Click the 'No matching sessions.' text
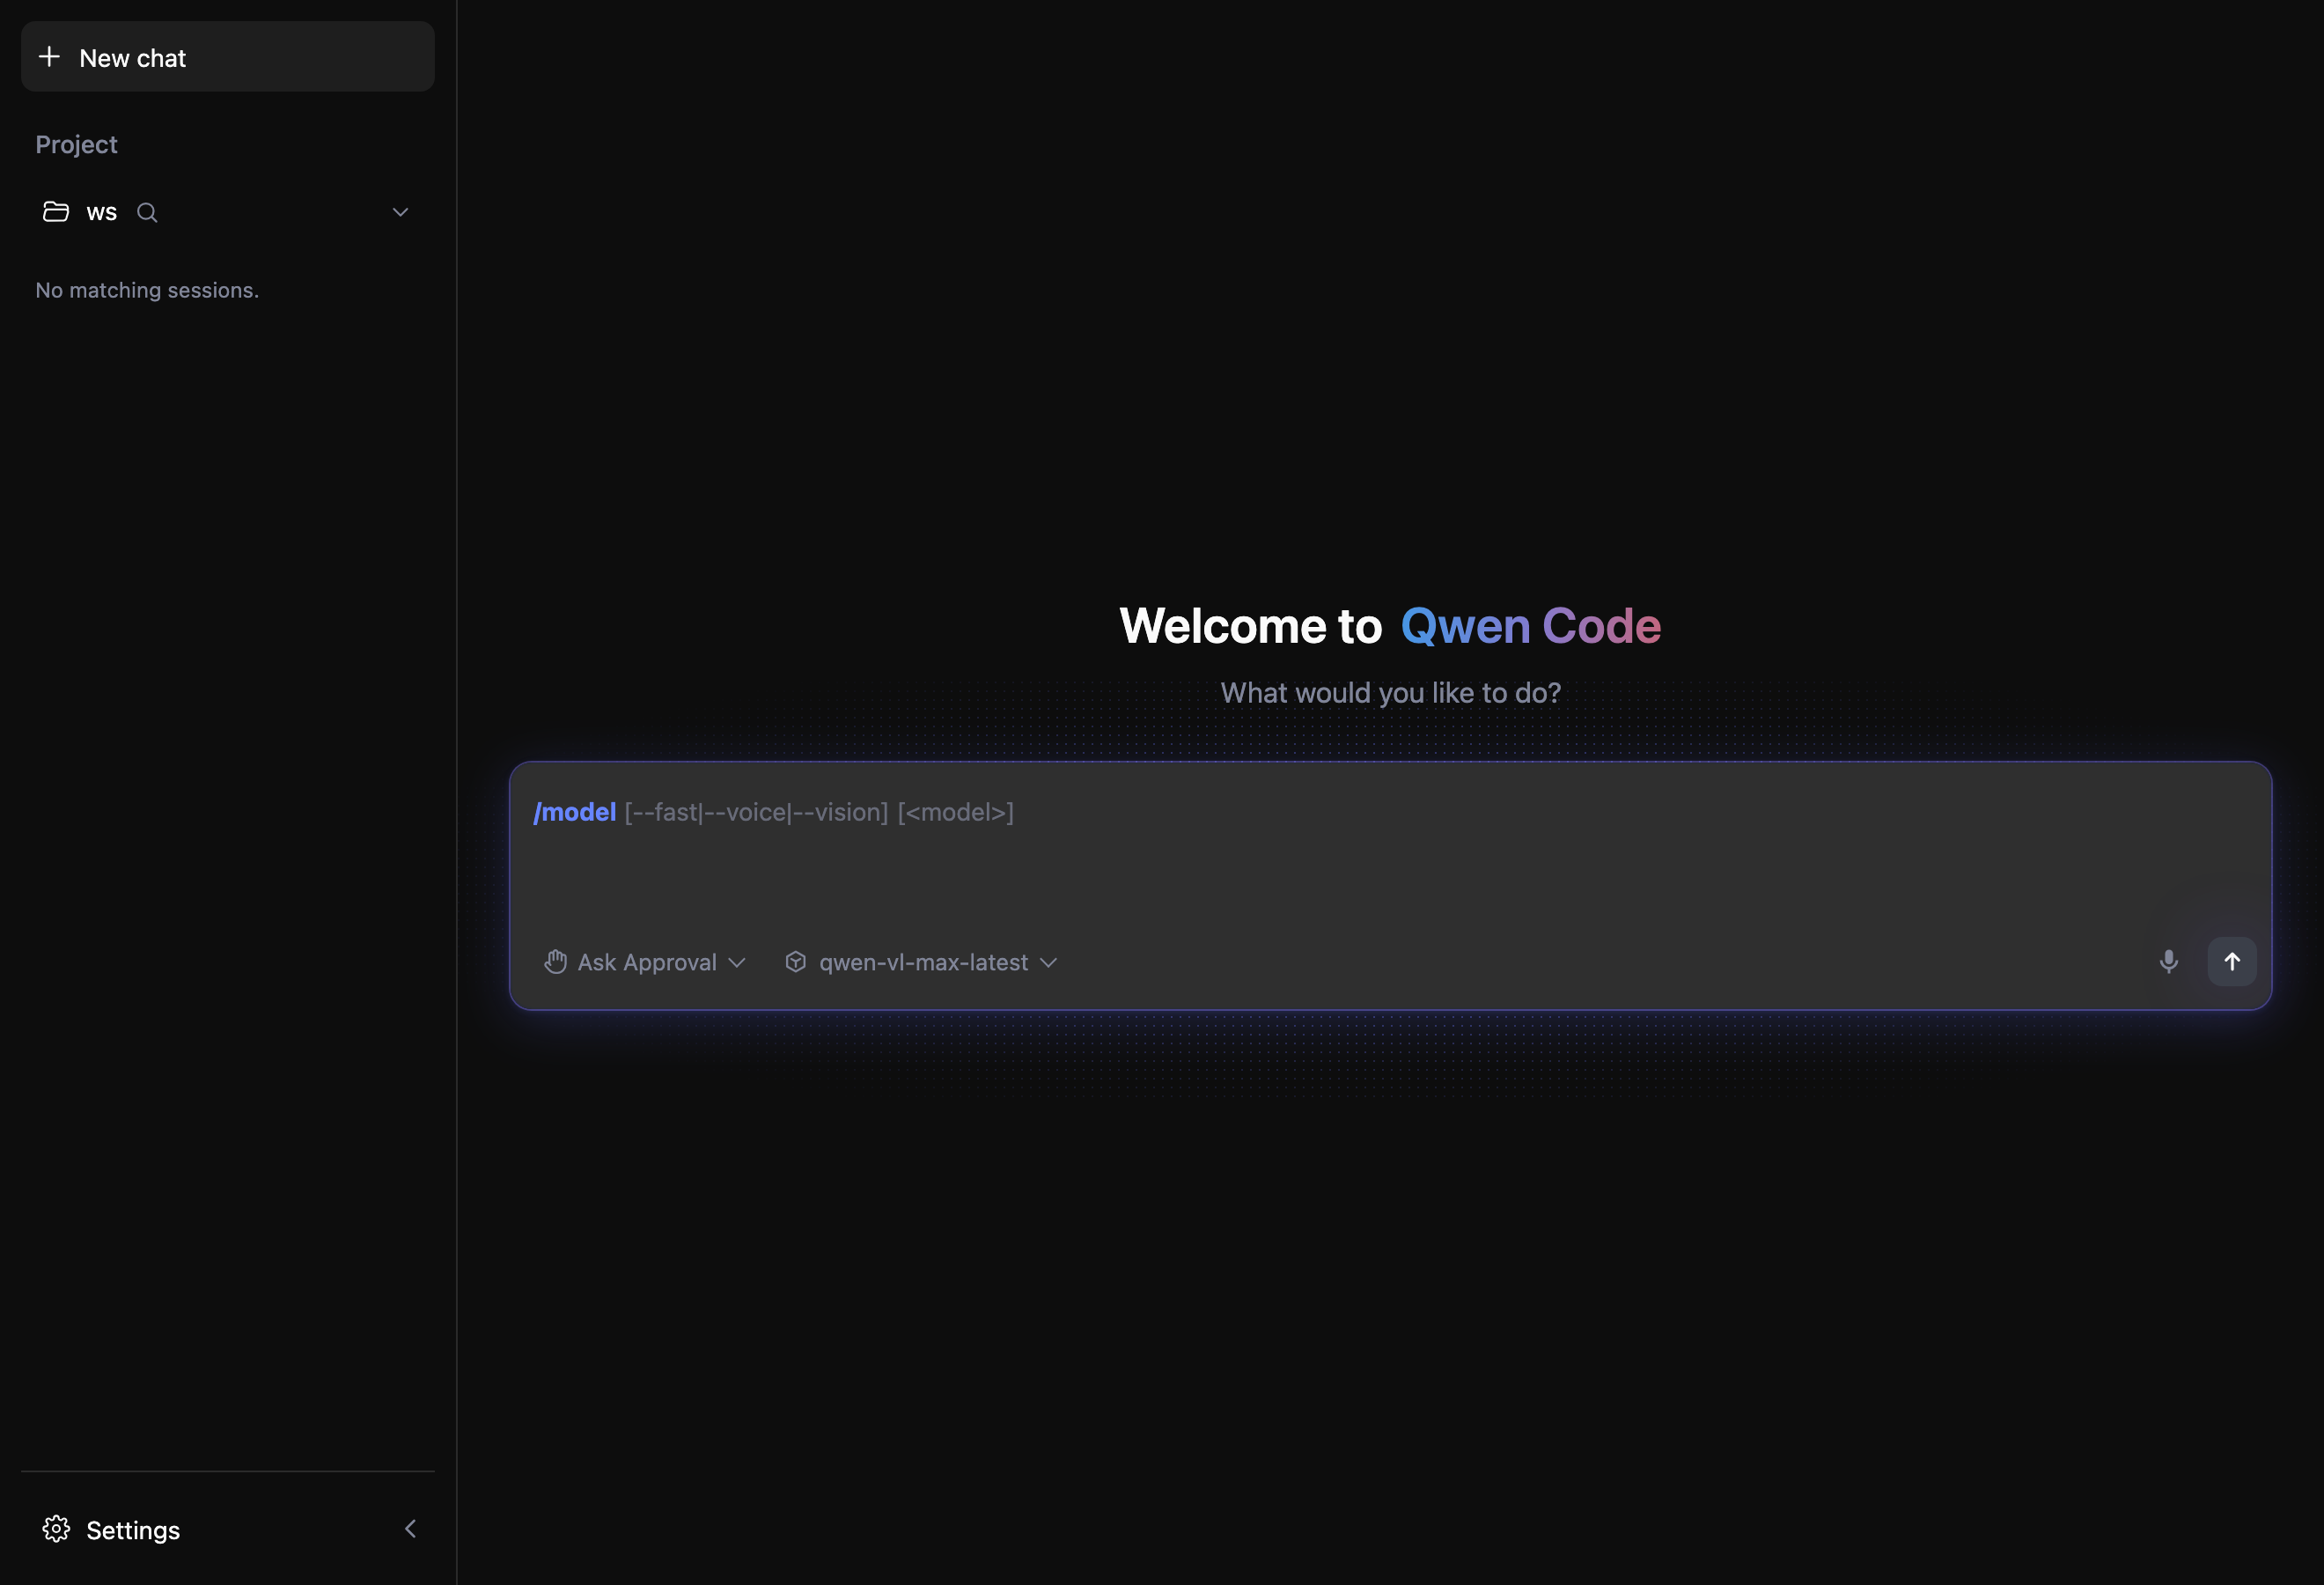Image resolution: width=2324 pixels, height=1585 pixels. (x=147, y=290)
